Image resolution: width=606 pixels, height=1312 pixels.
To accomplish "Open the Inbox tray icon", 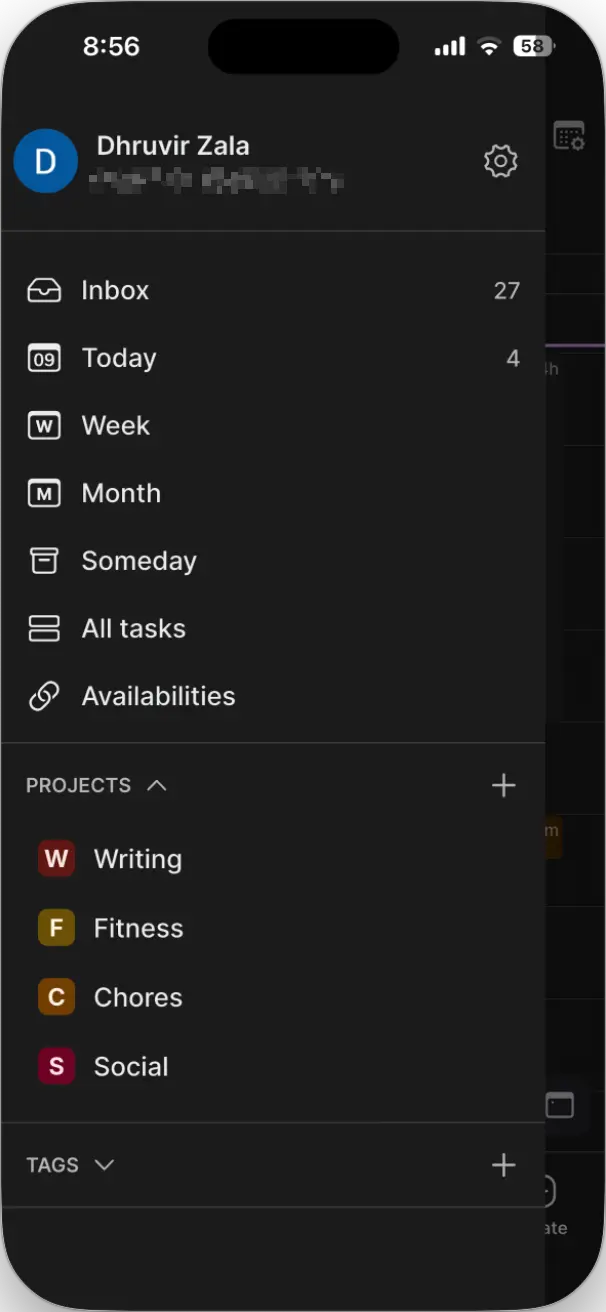I will tap(43, 290).
